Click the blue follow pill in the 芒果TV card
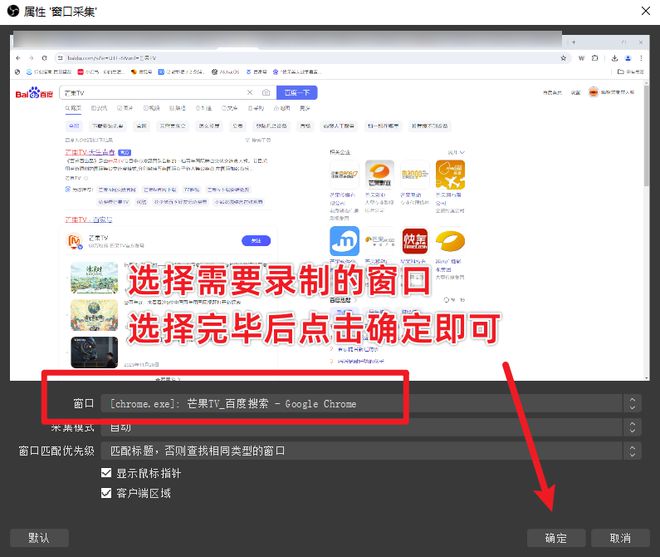Image resolution: width=660 pixels, height=557 pixels. [256, 241]
